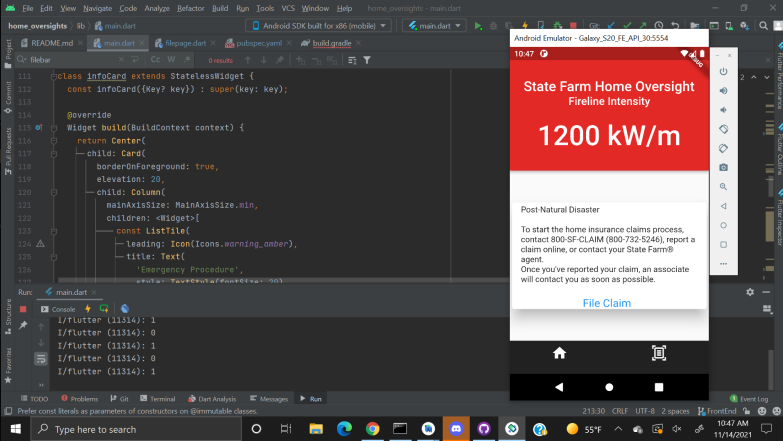Screen dimensions: 783x441
Task: Toggle Match Case in find bar
Action: (155, 59)
